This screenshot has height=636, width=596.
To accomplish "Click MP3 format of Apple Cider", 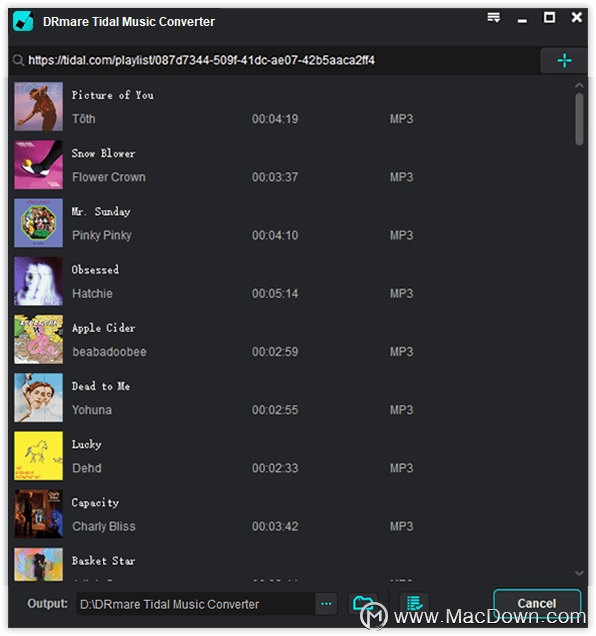I will (x=401, y=352).
